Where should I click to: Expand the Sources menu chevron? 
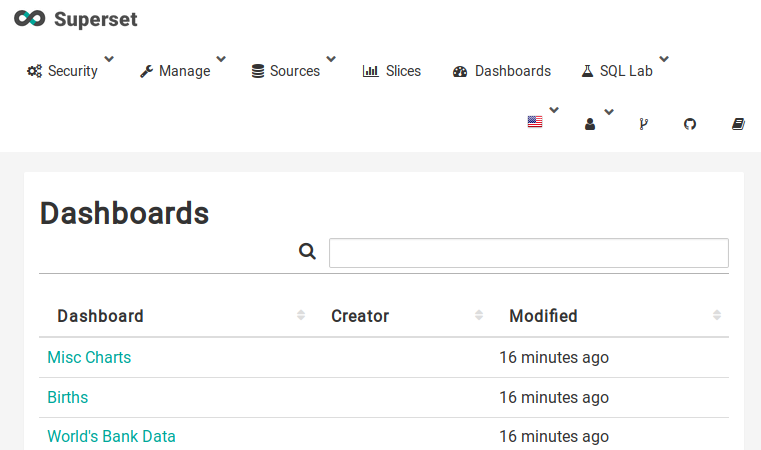tap(331, 59)
